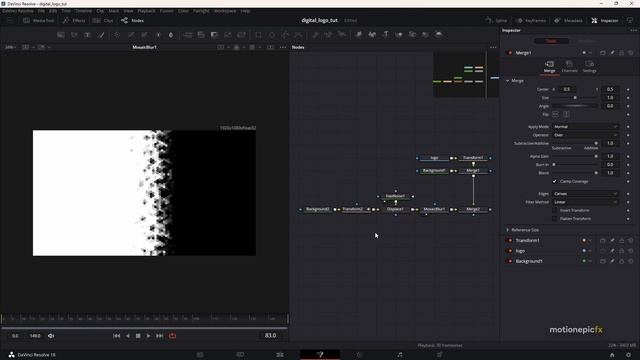Toggle audio mute speaker icon
The height and width of the screenshot is (360, 640).
coord(51,336)
